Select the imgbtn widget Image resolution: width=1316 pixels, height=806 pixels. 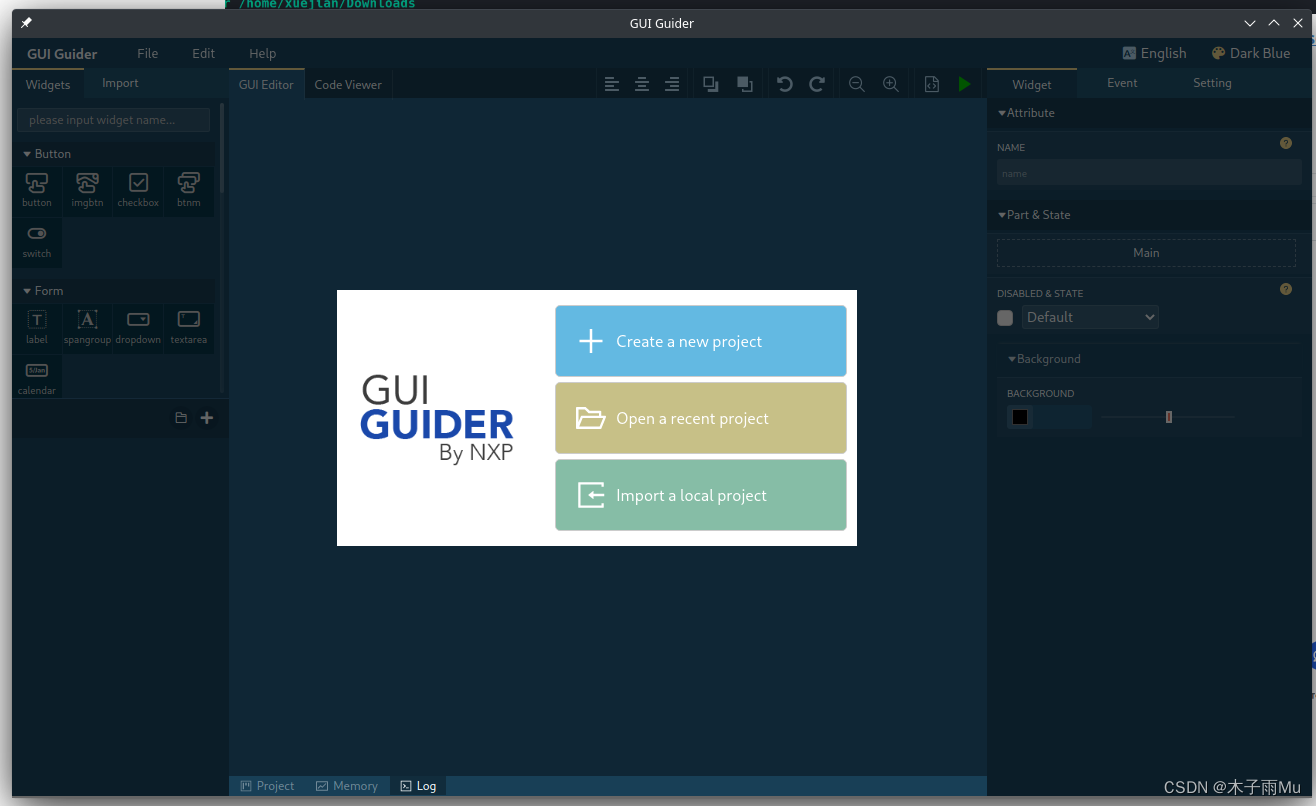point(87,191)
